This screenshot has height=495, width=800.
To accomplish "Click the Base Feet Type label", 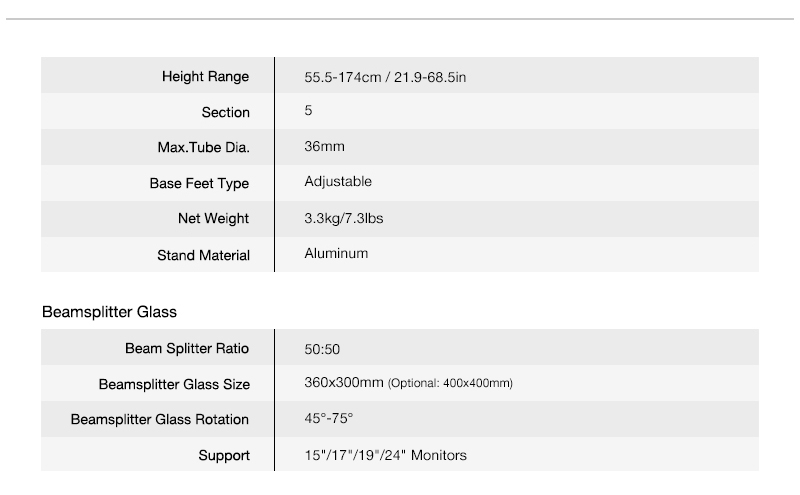I will tap(199, 184).
